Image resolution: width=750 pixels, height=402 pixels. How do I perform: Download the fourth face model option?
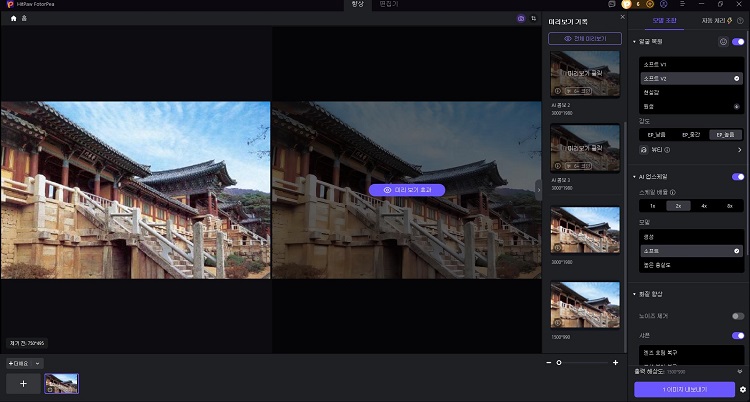click(x=737, y=107)
